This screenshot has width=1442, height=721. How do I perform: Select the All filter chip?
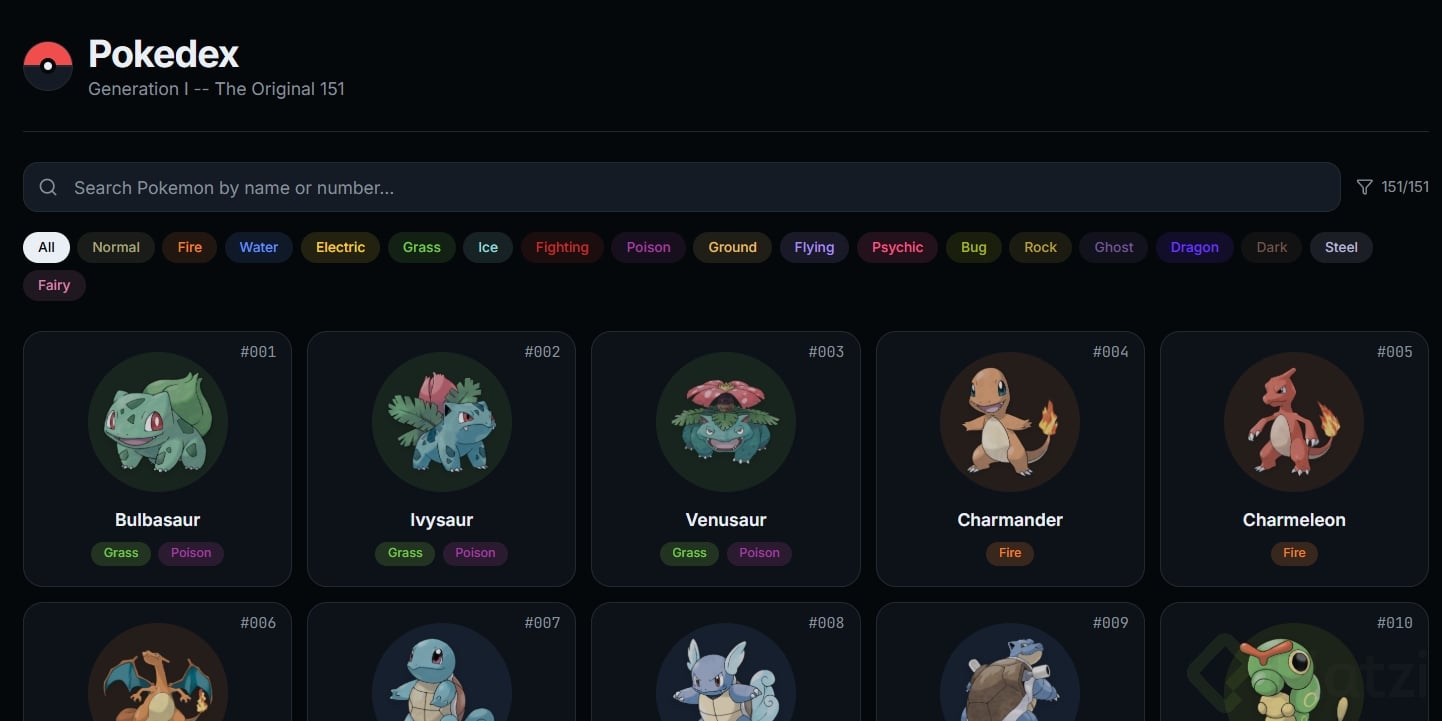click(46, 247)
